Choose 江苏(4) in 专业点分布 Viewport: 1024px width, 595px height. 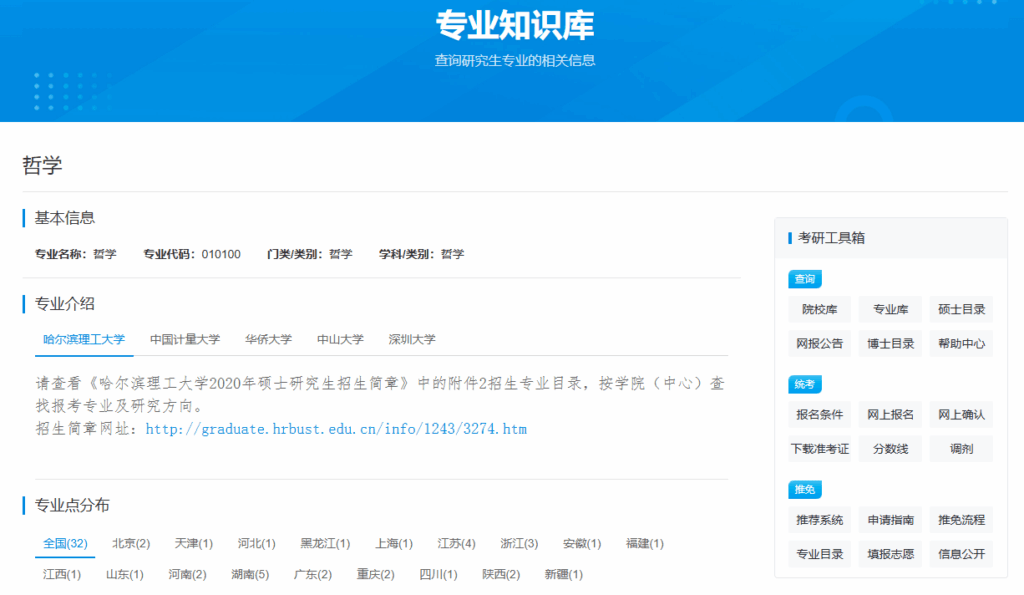coord(456,543)
